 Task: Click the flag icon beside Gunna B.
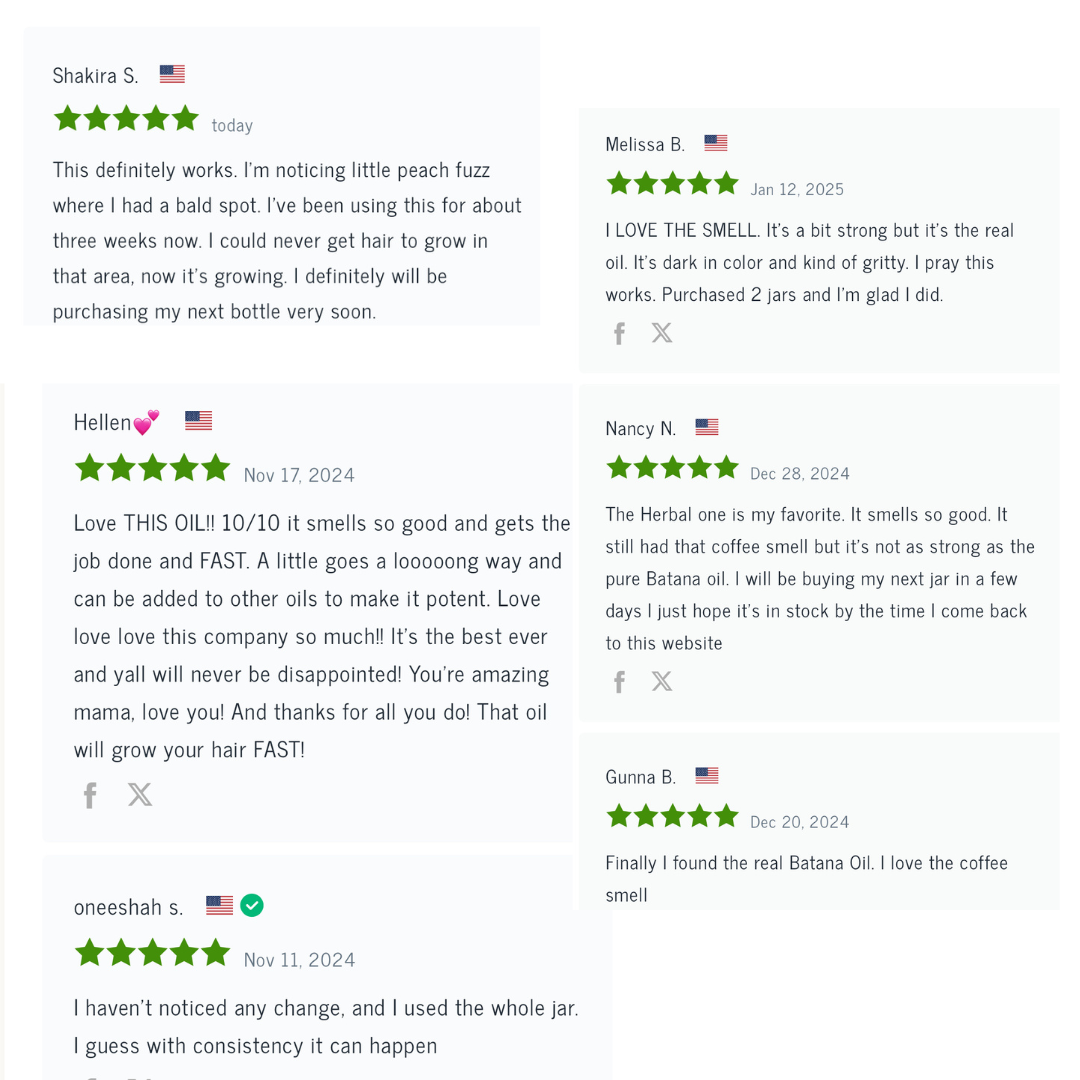pos(707,775)
